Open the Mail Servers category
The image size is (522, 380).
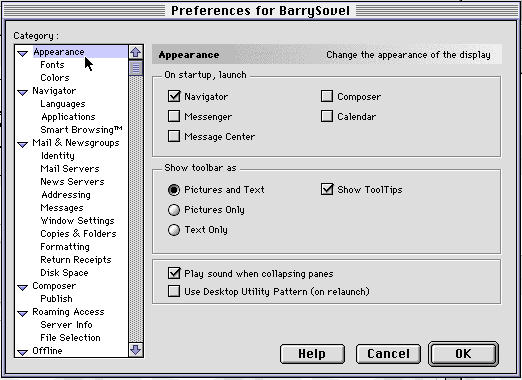pos(70,169)
